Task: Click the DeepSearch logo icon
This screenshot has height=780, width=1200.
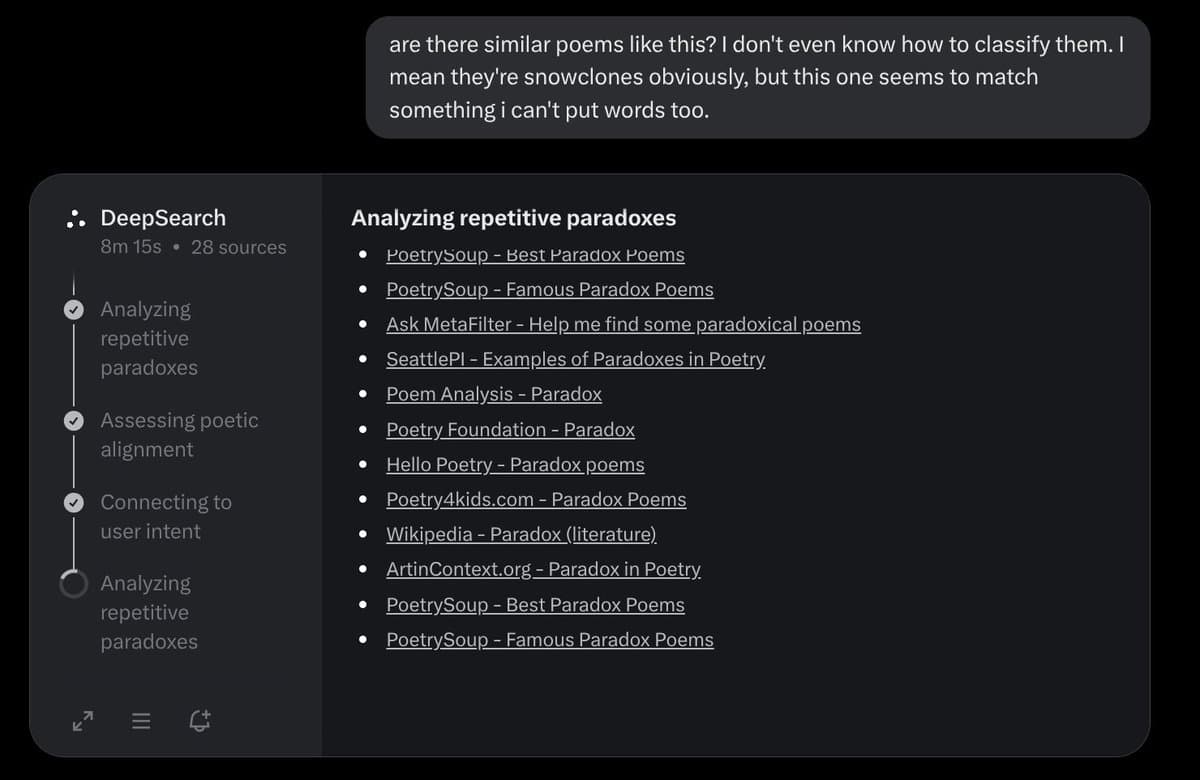Action: tap(75, 219)
